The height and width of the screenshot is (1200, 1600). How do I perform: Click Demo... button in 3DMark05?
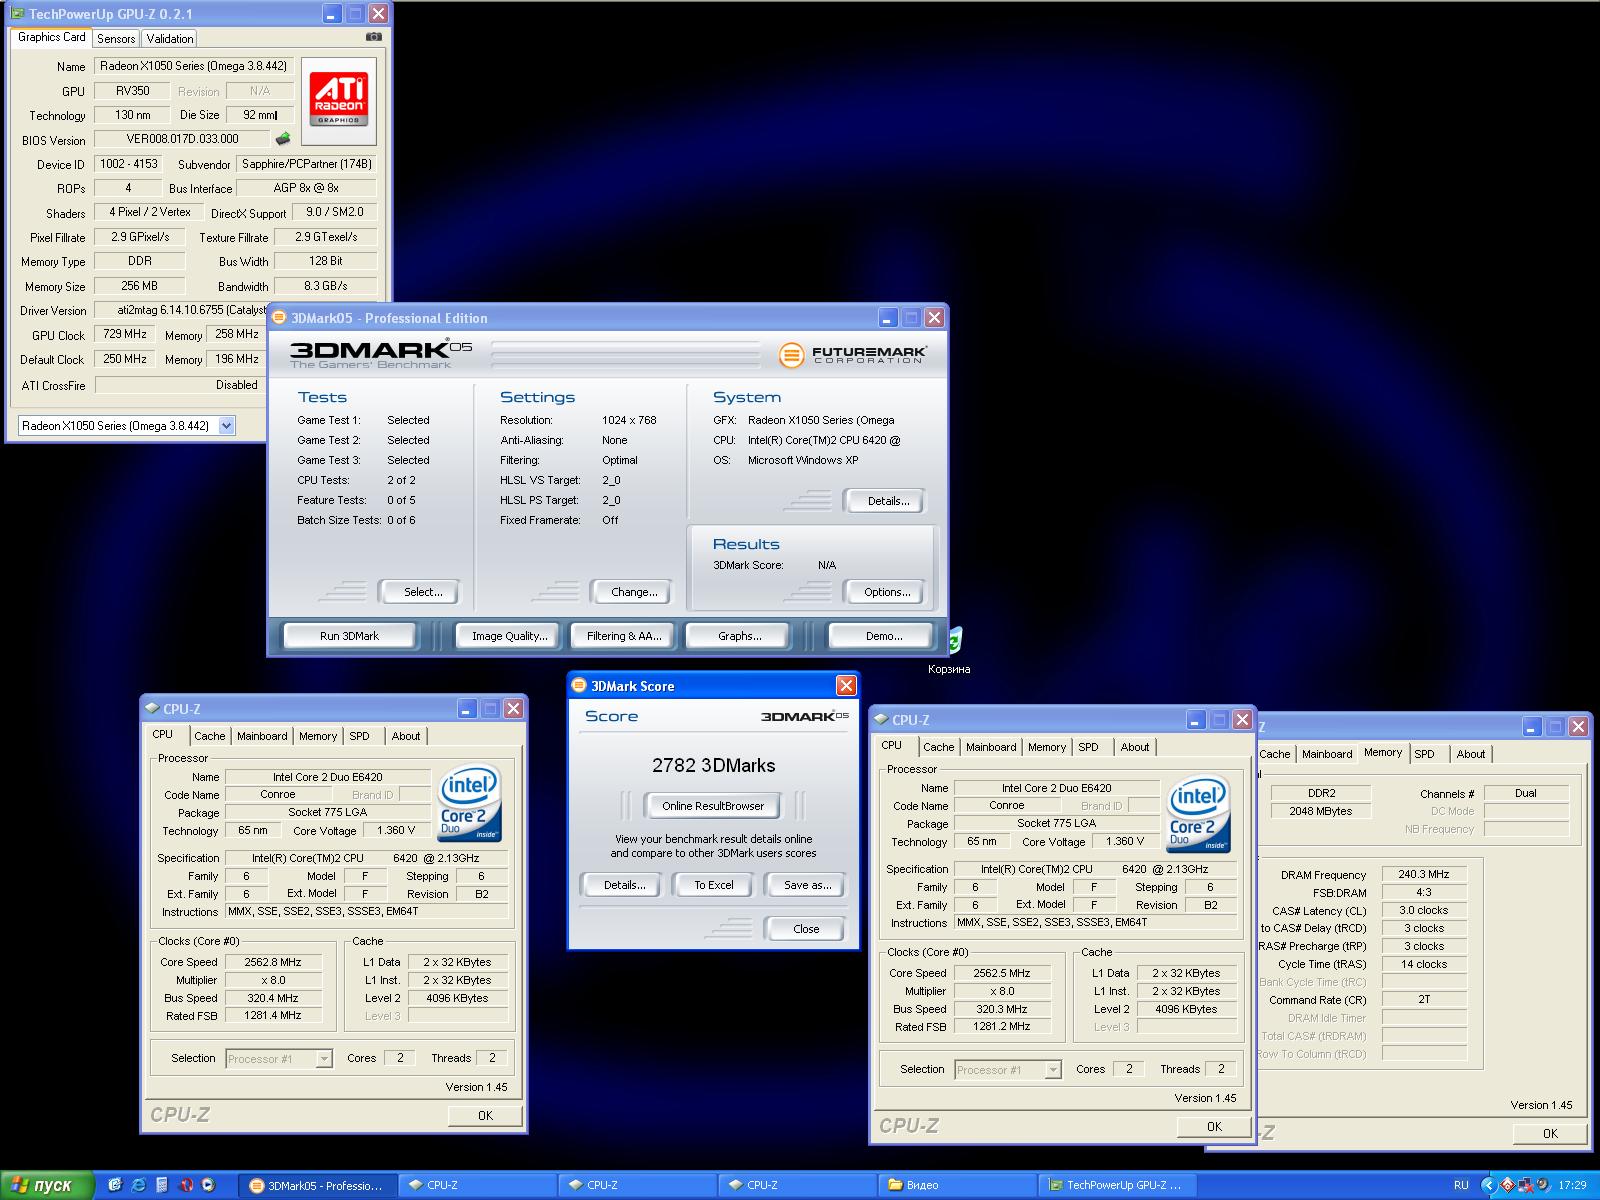click(883, 635)
